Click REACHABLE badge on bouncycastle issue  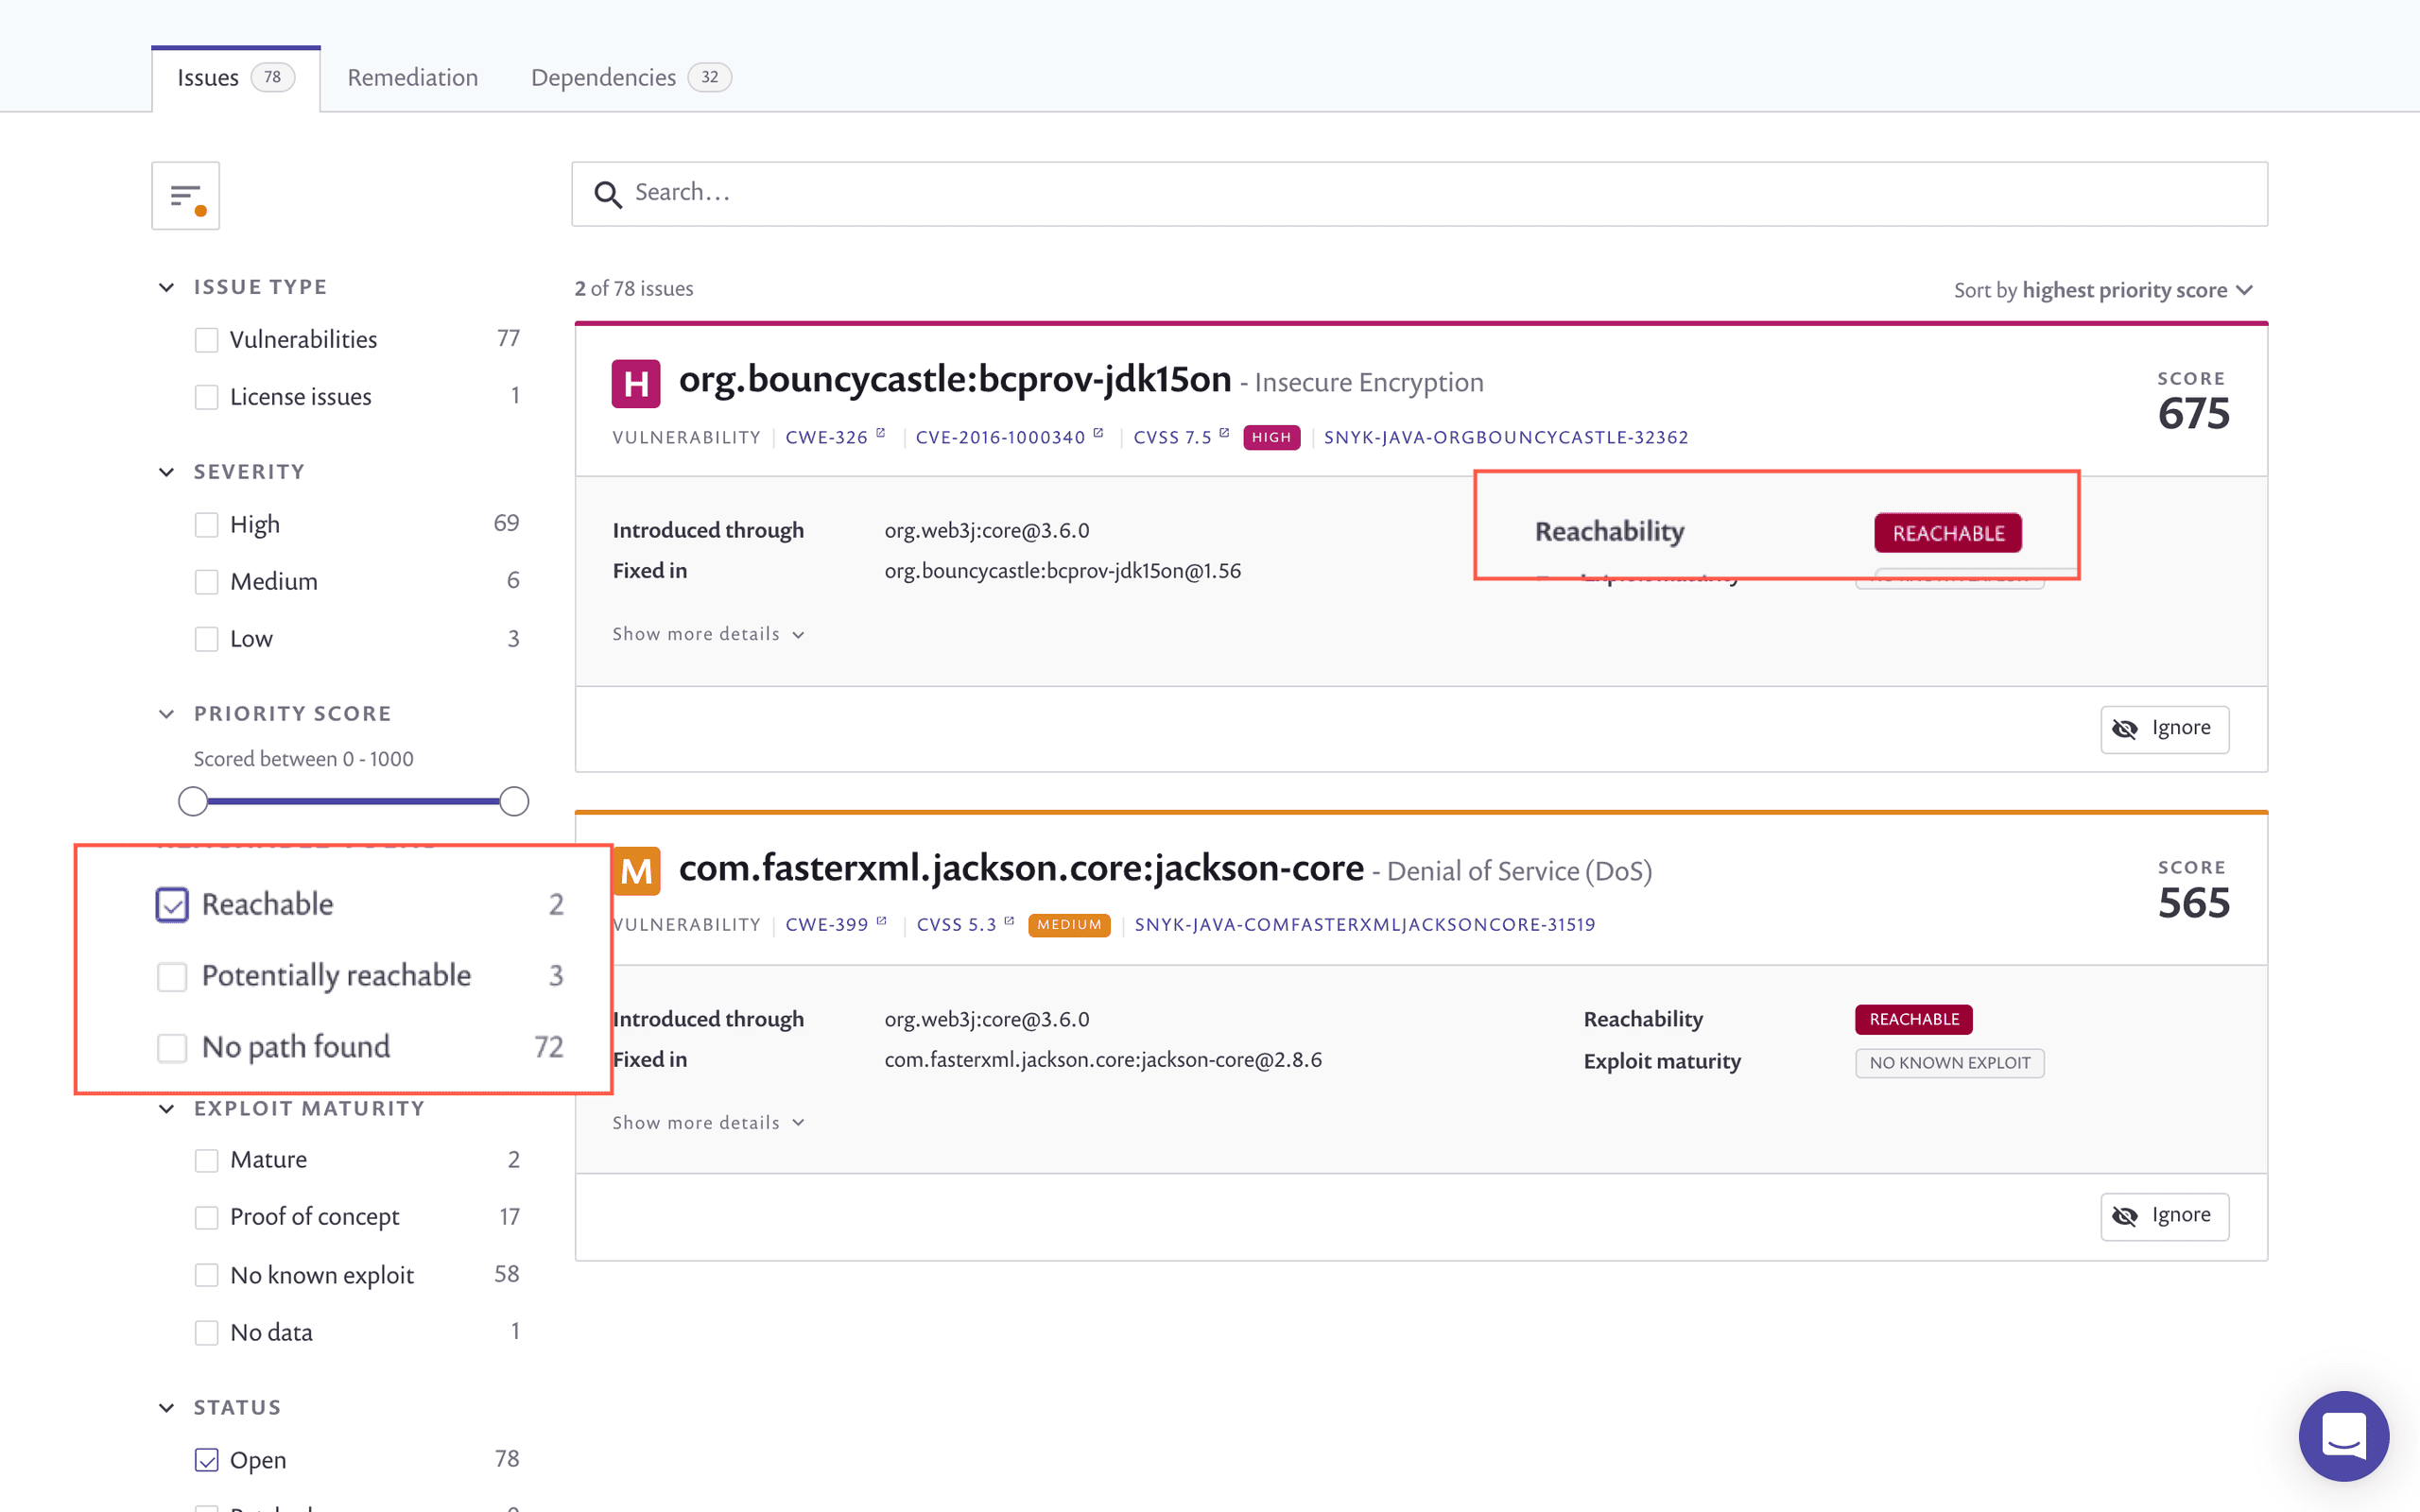coord(1947,533)
